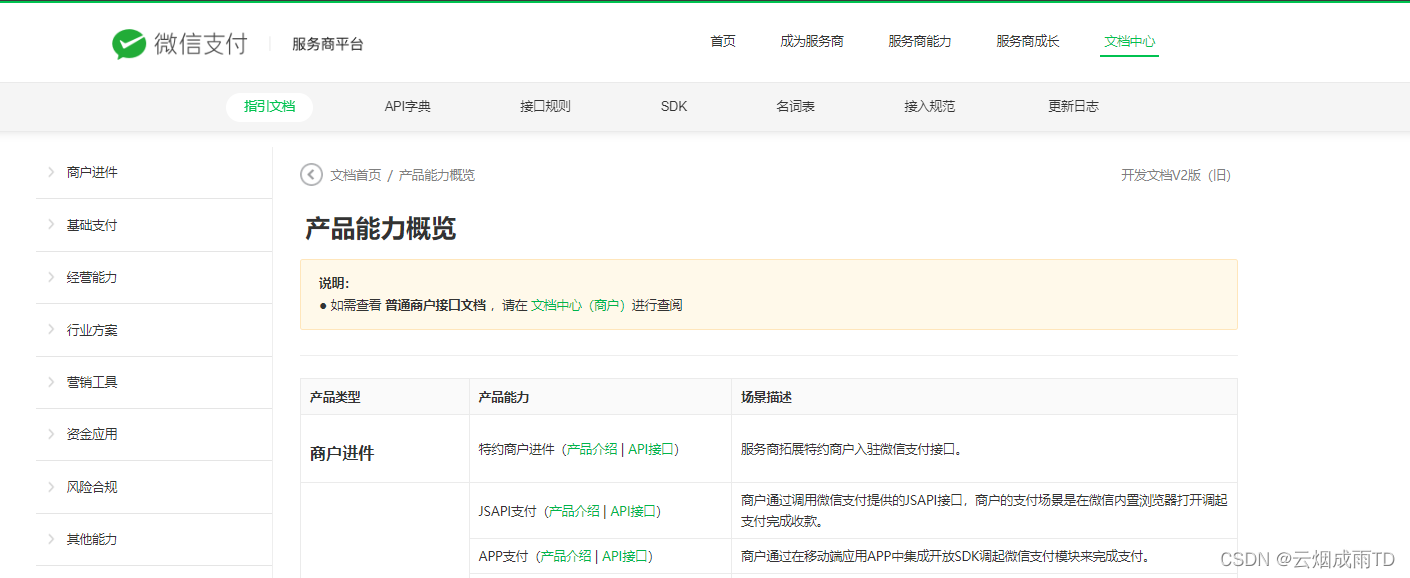
Task: Expand the 经营能力 sidebar chevron
Action: pos(51,277)
